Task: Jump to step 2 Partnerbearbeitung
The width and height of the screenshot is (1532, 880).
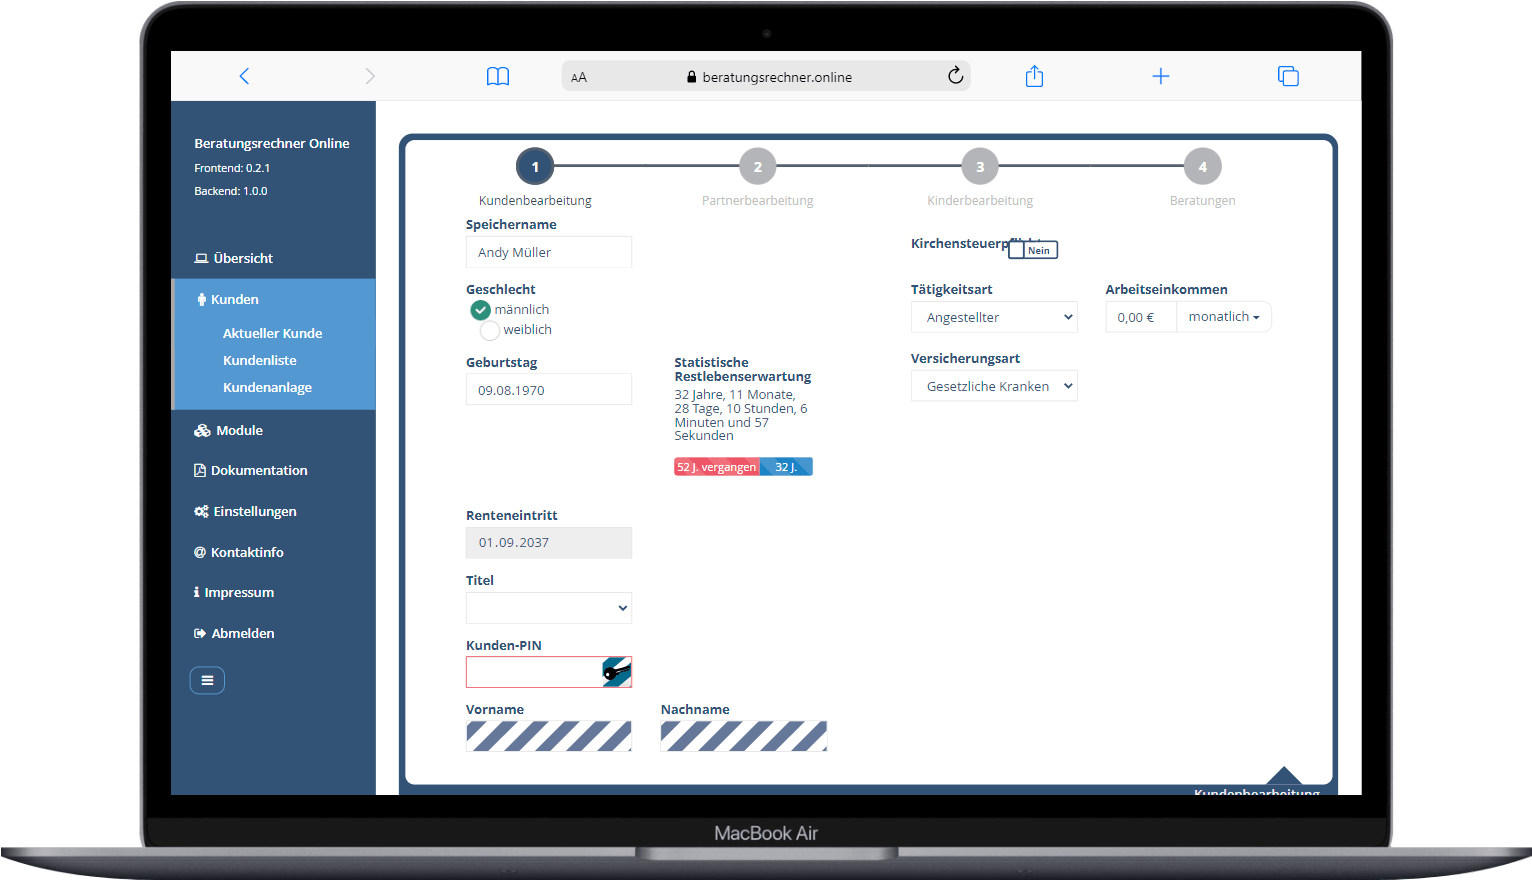Action: click(757, 167)
